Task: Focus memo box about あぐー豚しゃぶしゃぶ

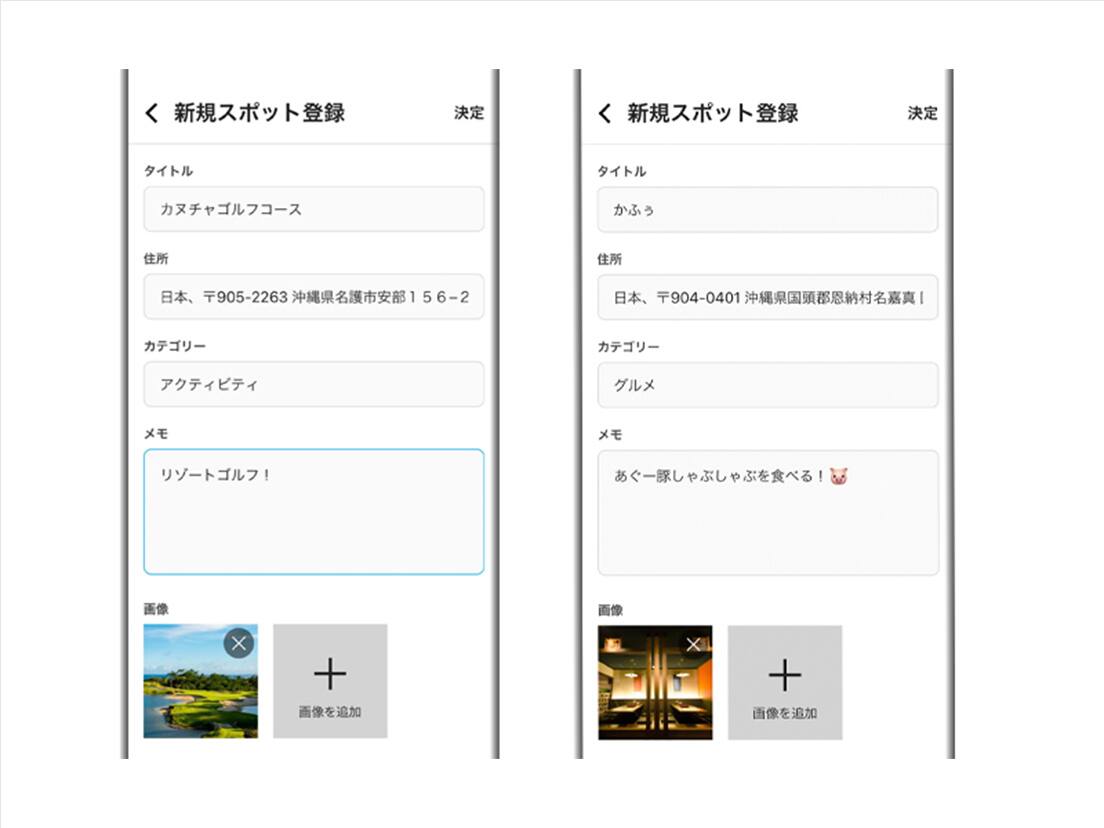Action: coord(767,513)
